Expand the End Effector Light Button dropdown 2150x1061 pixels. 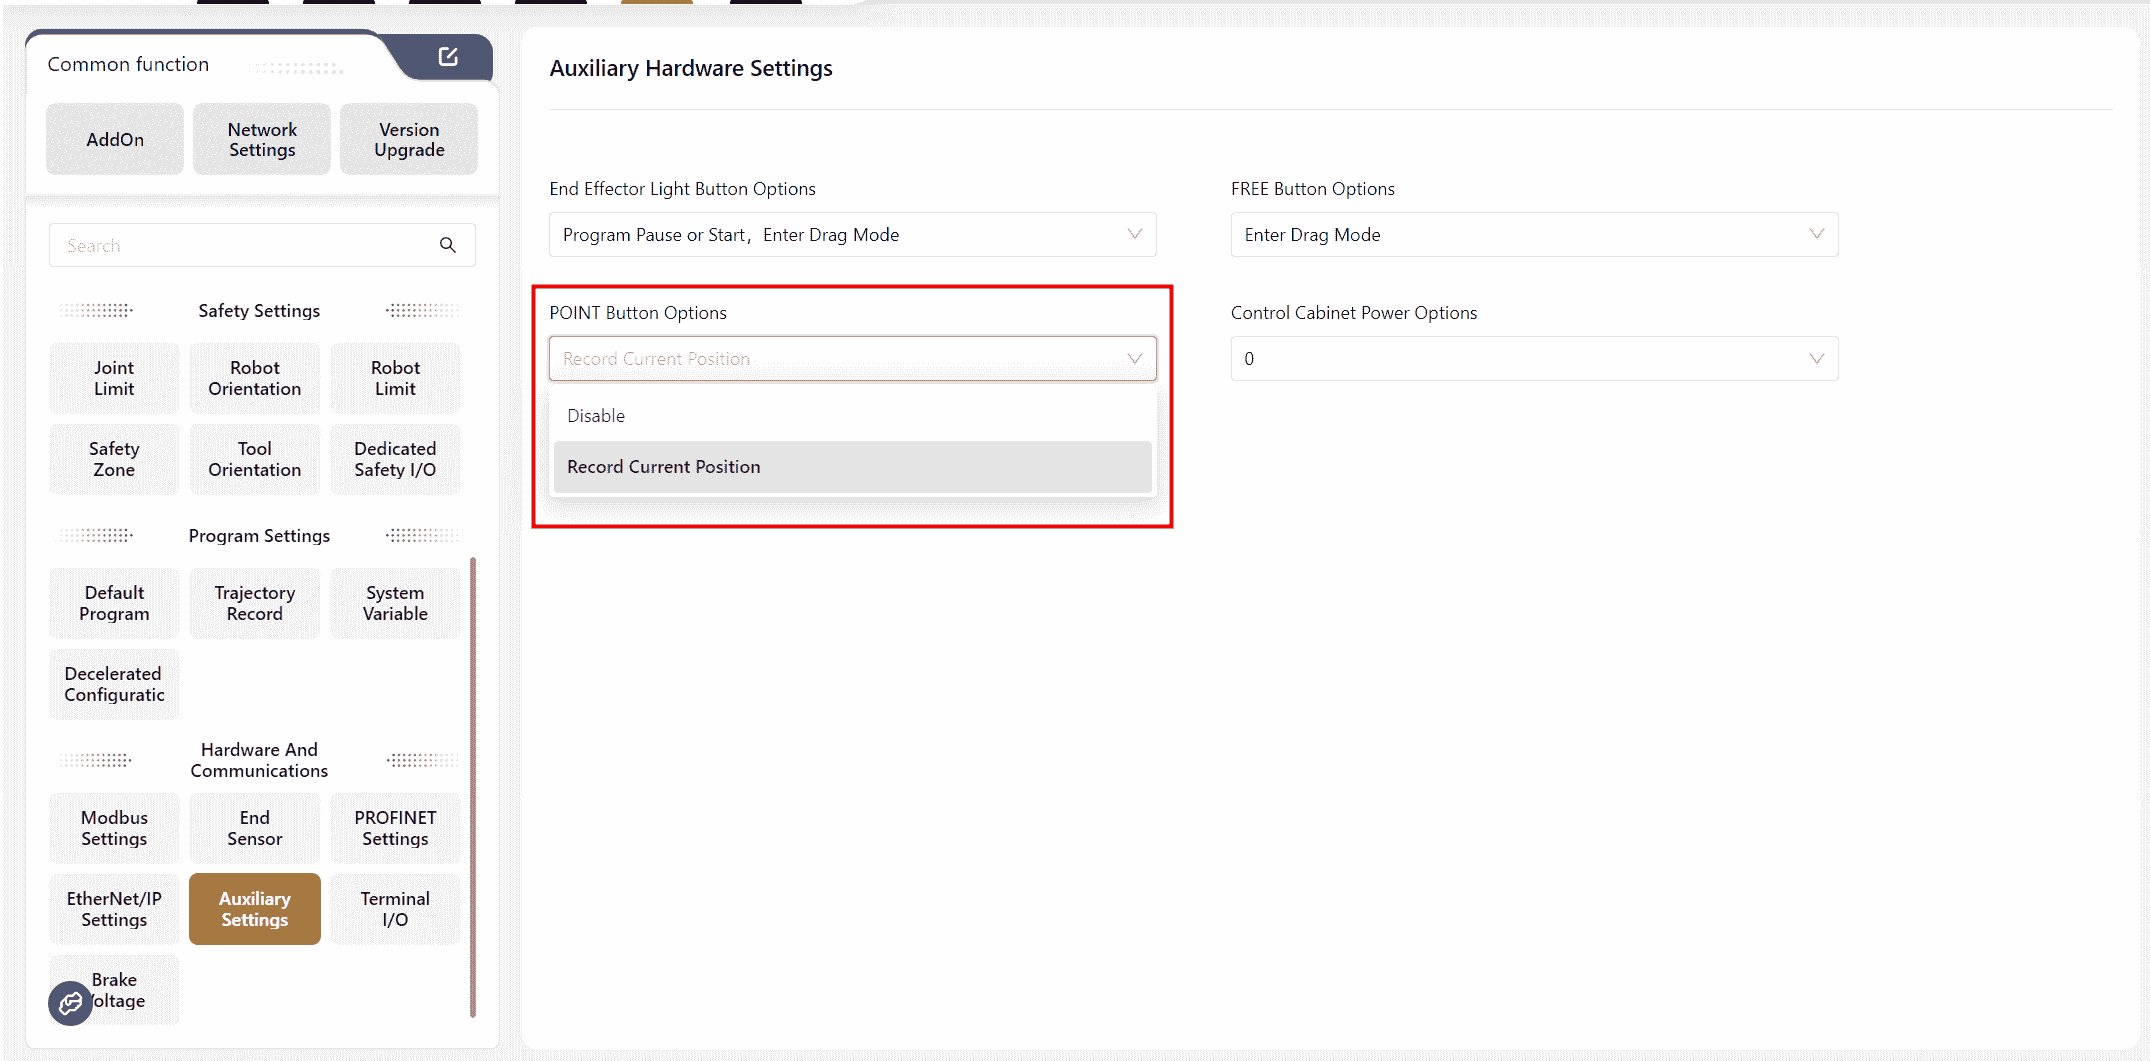click(x=1134, y=234)
